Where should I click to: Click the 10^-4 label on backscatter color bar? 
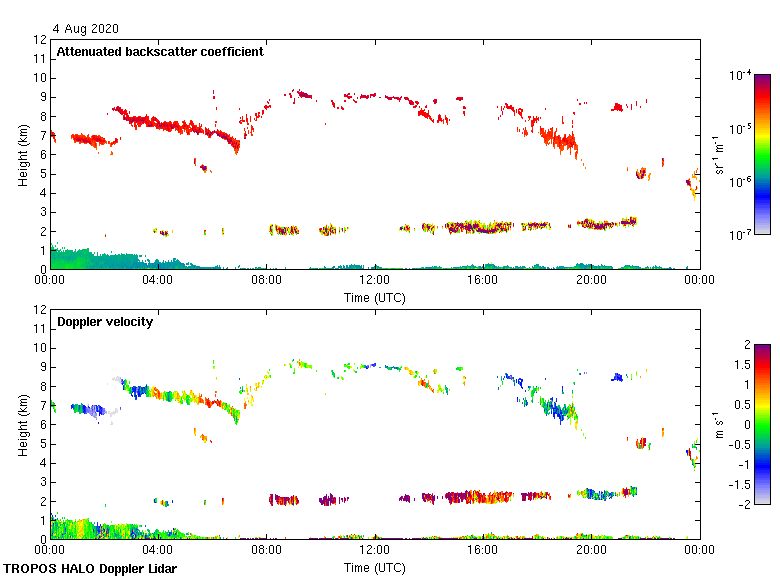(741, 76)
